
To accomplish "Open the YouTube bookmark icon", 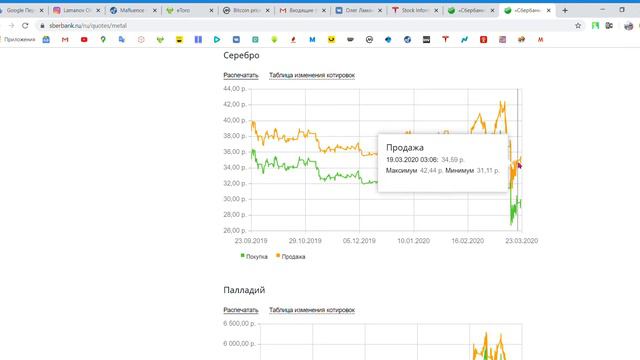I will click(84, 40).
